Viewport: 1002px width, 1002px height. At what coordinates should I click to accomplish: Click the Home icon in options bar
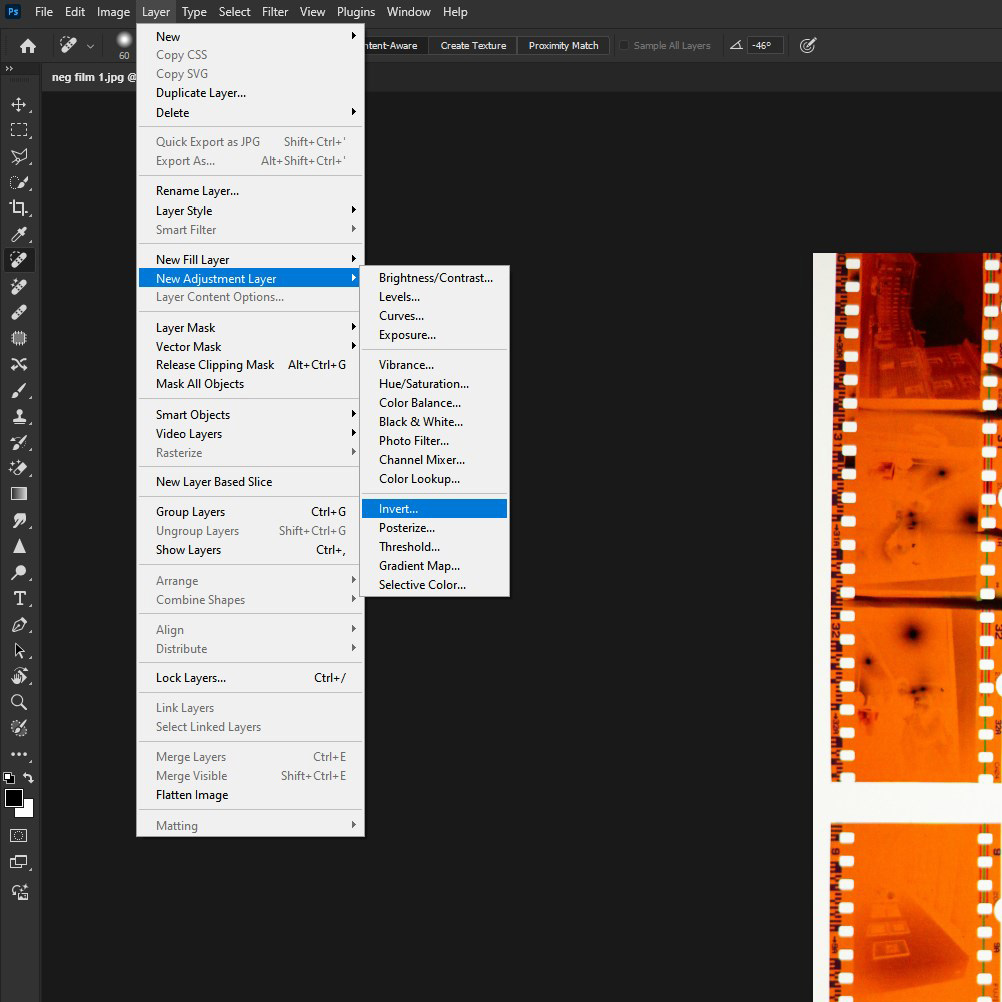(x=27, y=45)
